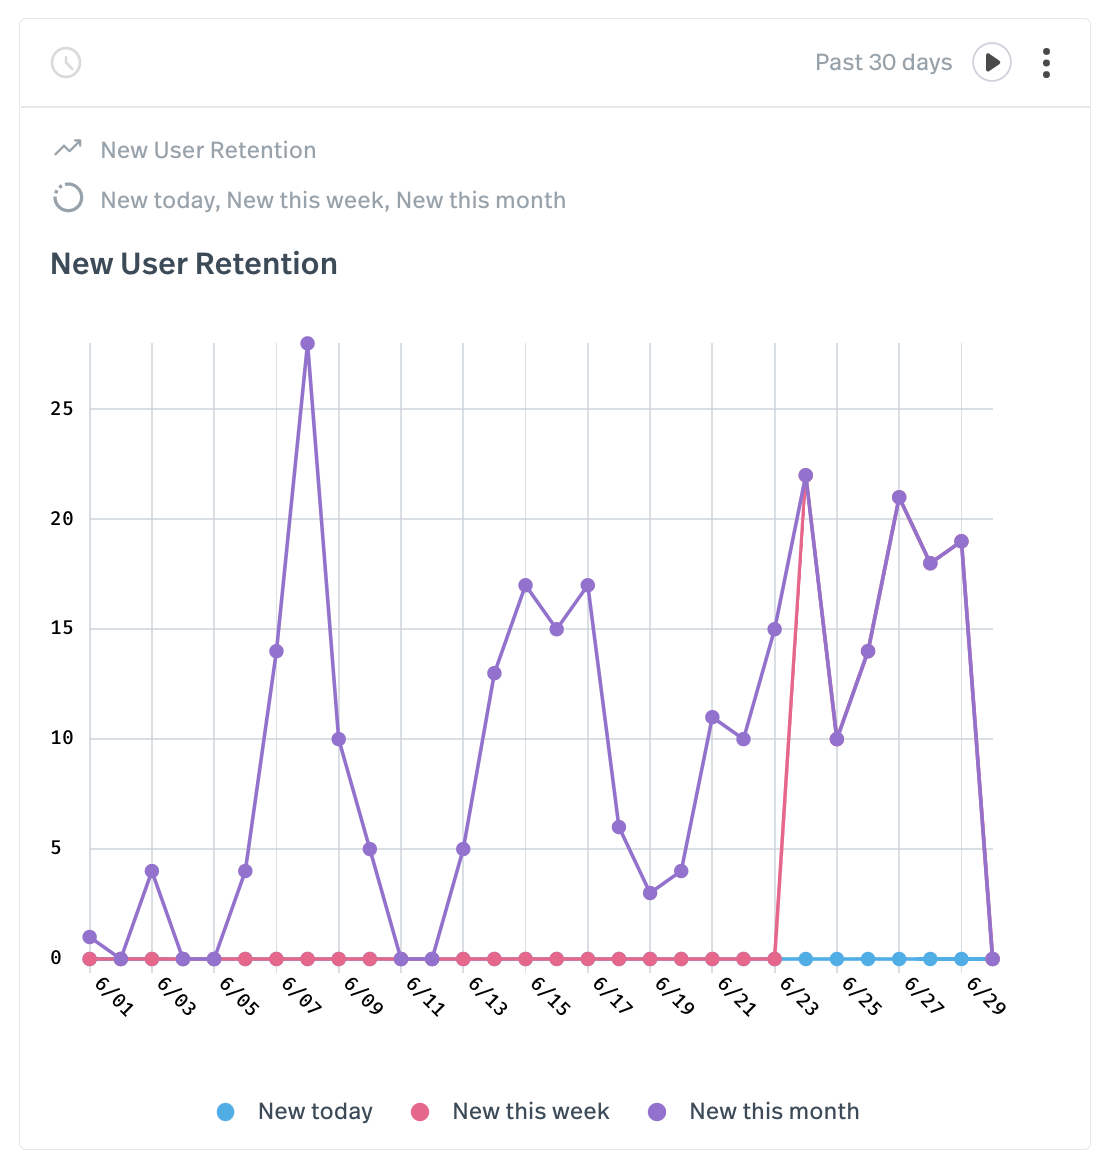
Task: Click the 6/23 spike data point
Action: tap(804, 473)
